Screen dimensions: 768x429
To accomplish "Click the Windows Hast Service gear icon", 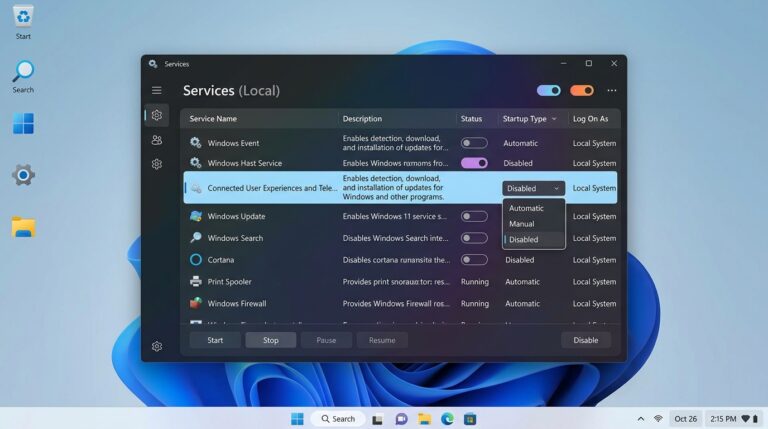I will click(195, 163).
